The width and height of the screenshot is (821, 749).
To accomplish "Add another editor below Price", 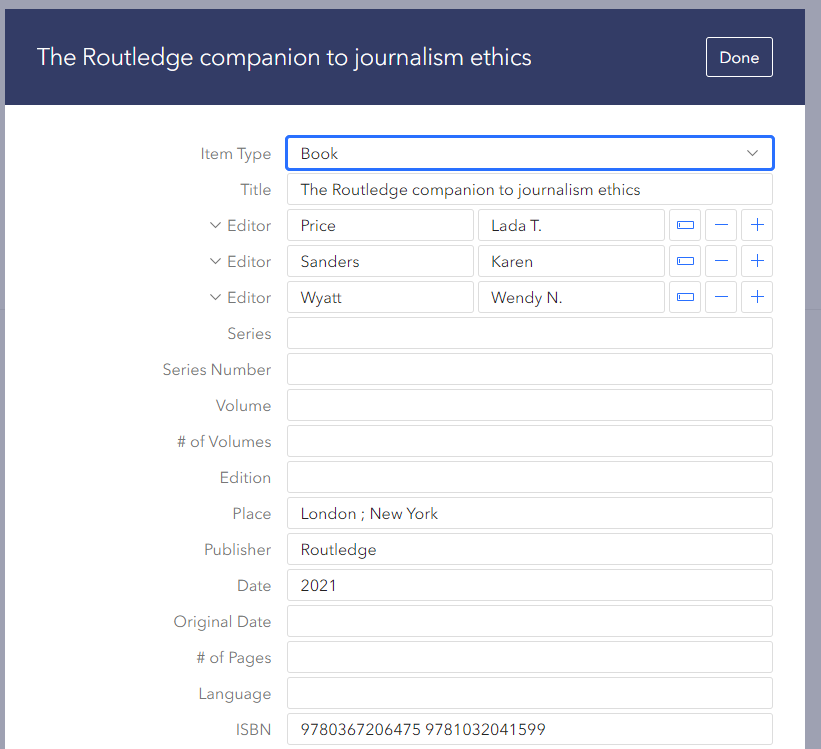I will pyautogui.click(x=757, y=225).
